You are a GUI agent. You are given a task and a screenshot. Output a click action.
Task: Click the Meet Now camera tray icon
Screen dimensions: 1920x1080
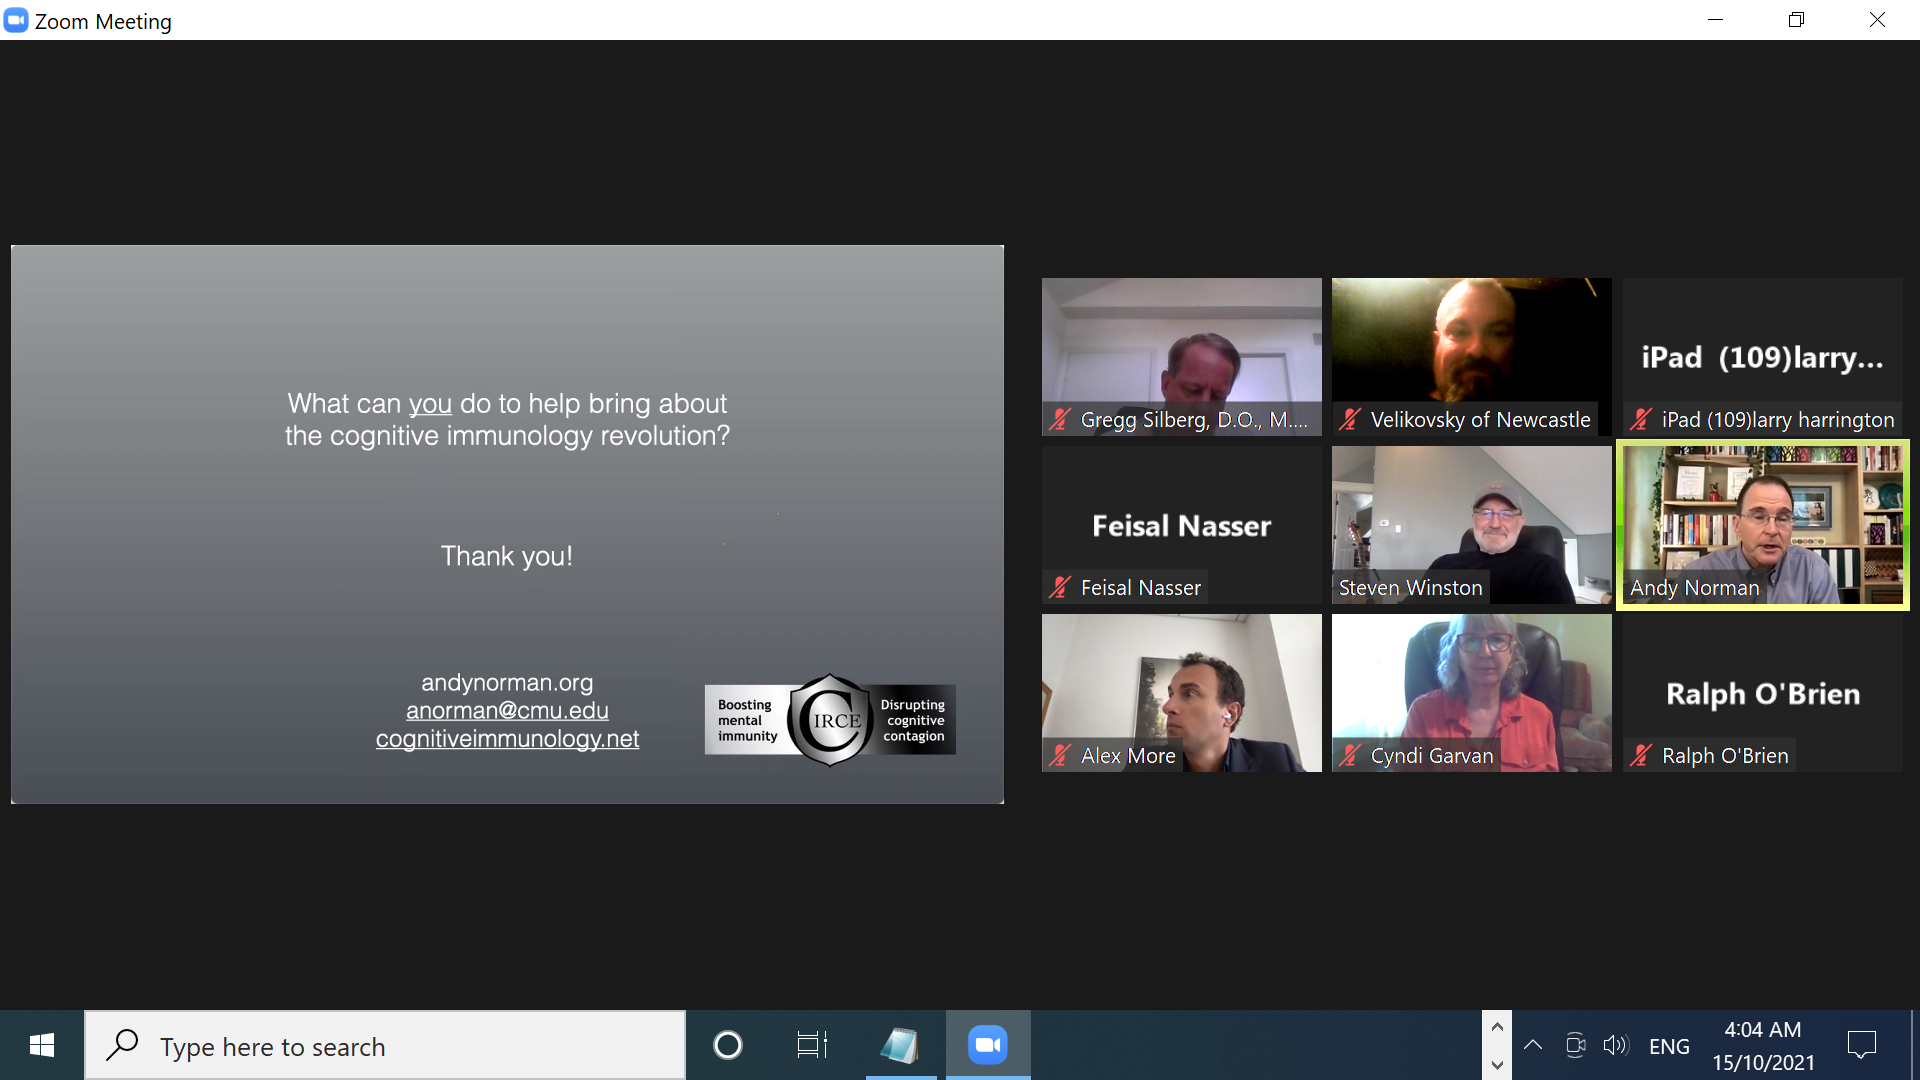(x=1575, y=1046)
